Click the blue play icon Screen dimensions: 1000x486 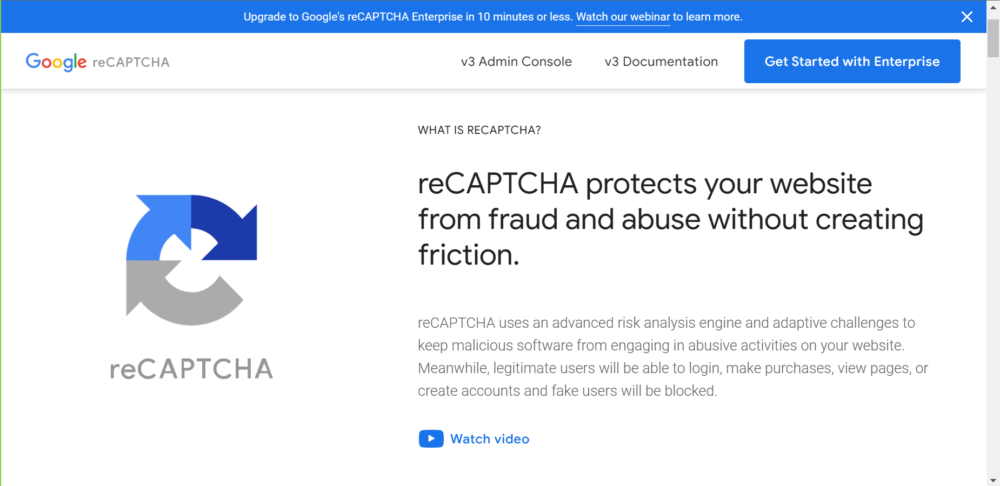[431, 439]
